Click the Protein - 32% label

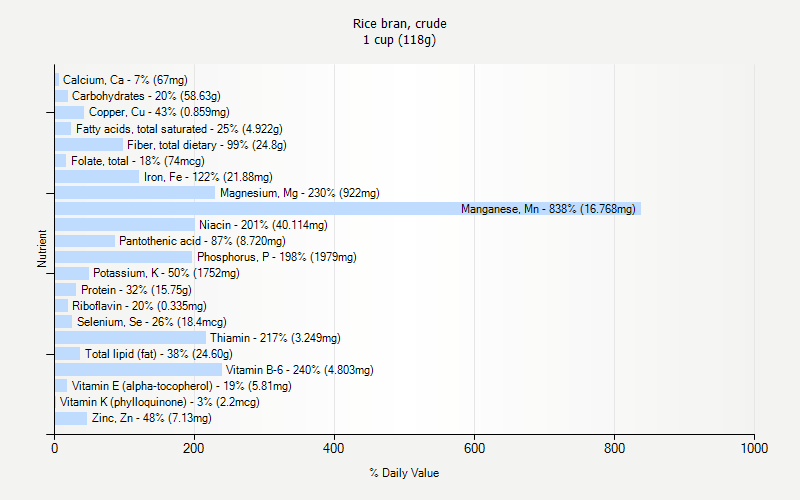point(136,290)
